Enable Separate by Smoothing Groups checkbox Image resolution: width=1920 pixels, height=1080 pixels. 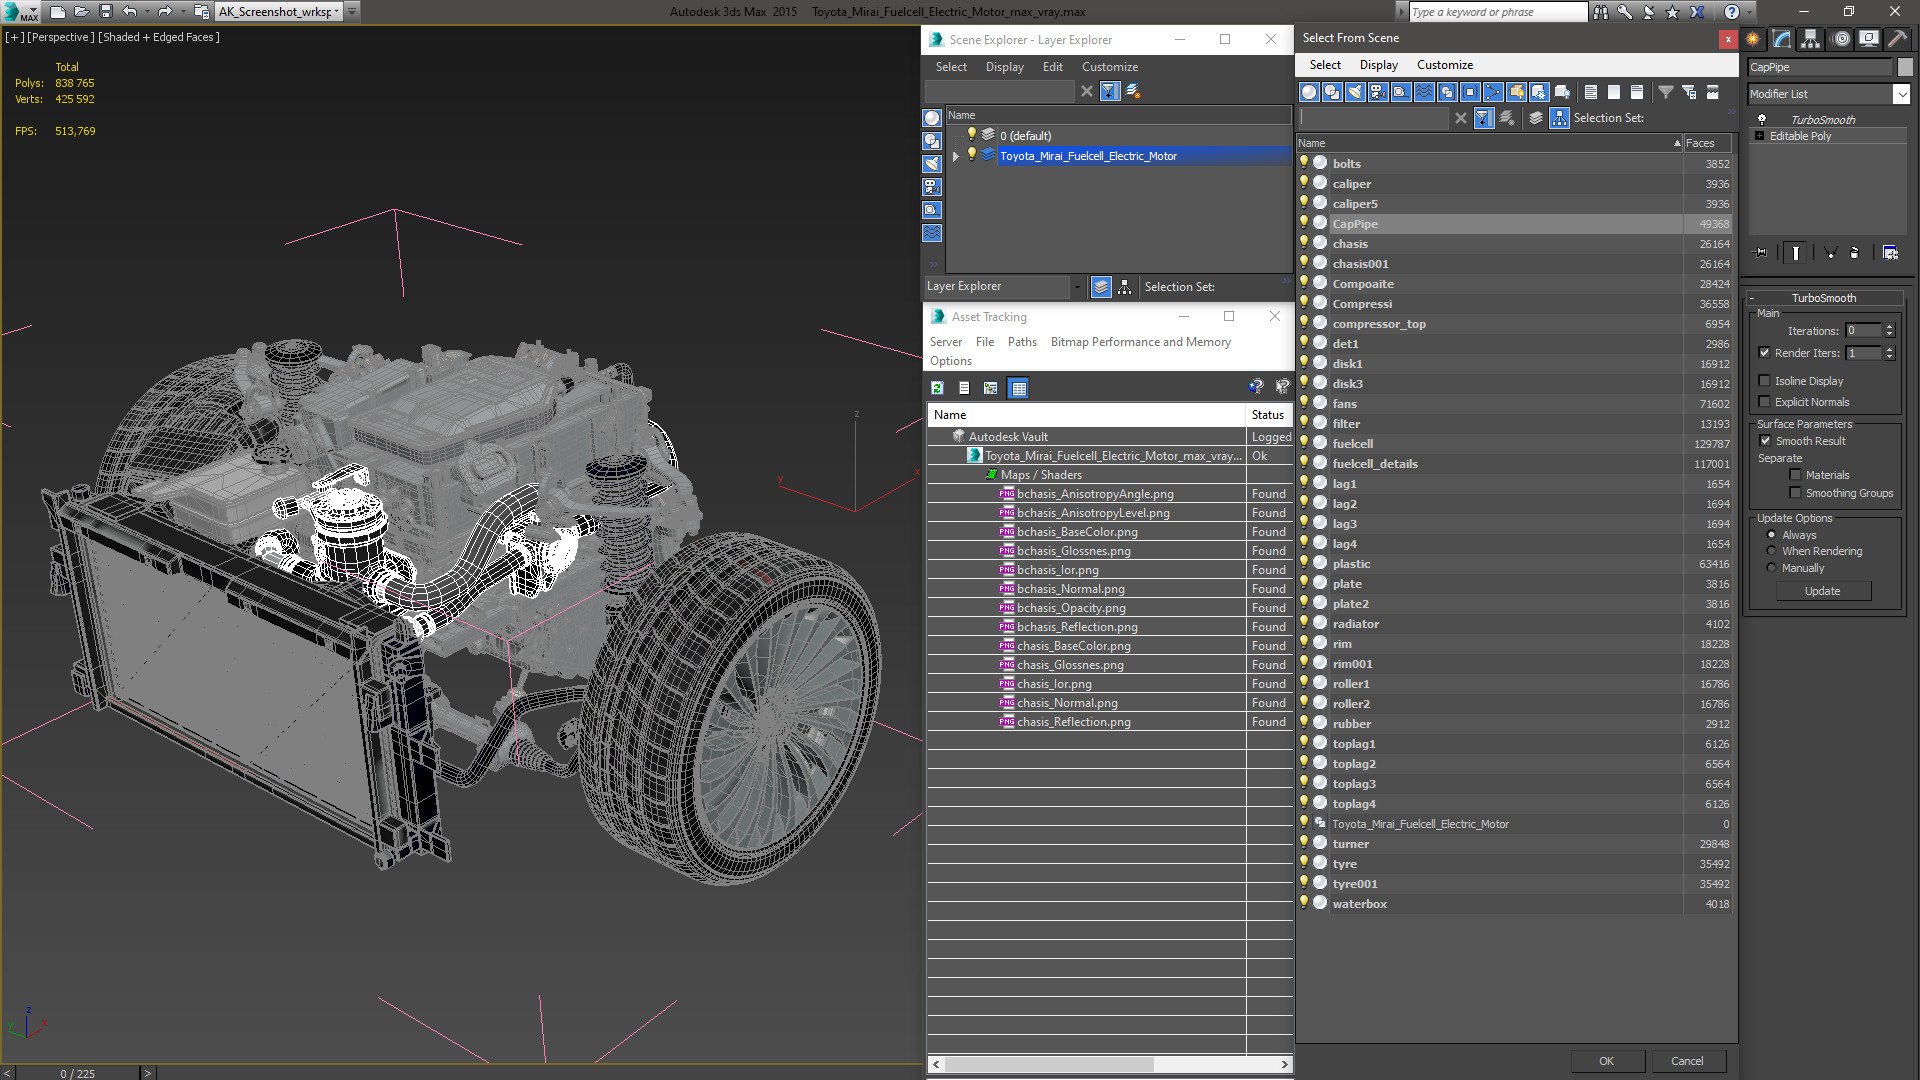(1795, 493)
